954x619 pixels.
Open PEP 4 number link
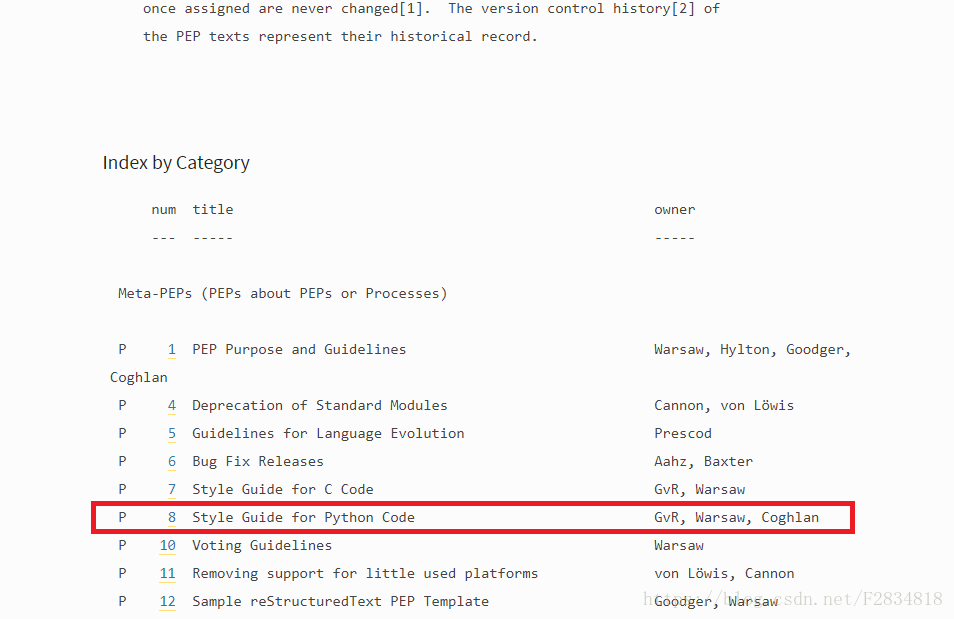click(172, 405)
